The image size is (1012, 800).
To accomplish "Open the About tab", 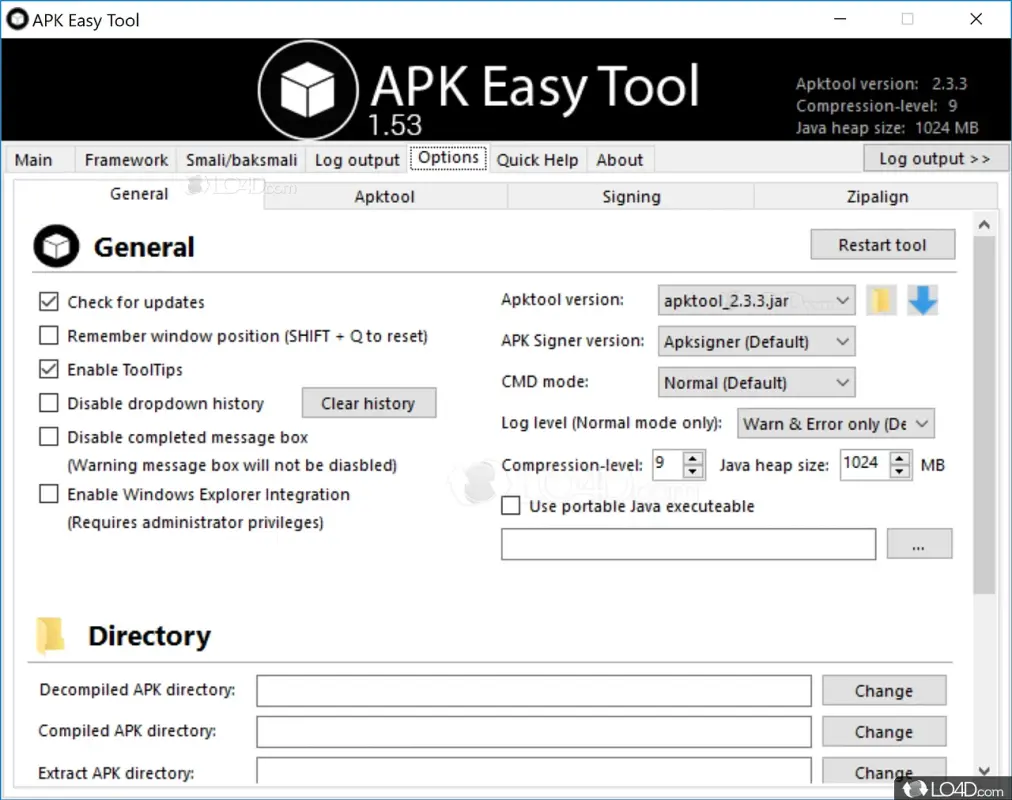I will coord(620,160).
